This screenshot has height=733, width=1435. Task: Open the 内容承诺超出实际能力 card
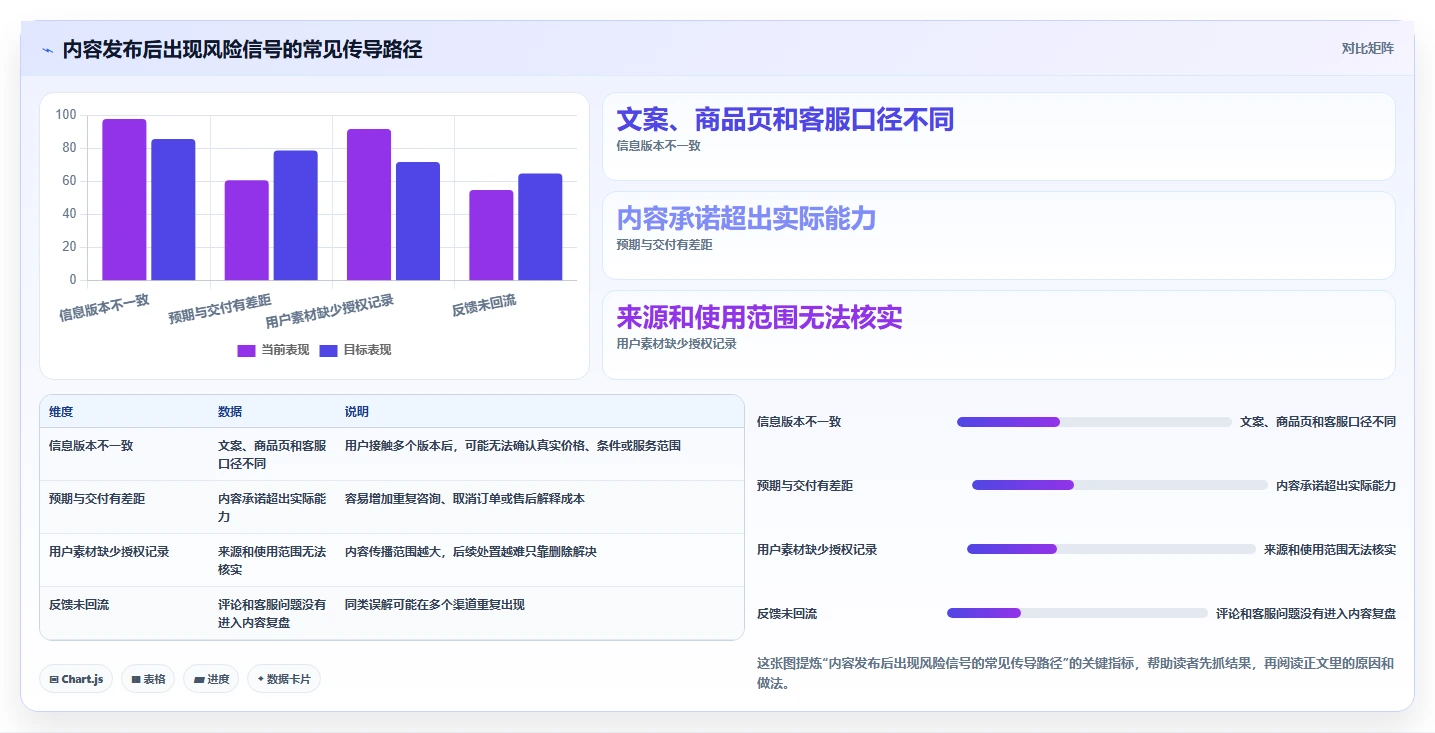pyautogui.click(x=998, y=235)
